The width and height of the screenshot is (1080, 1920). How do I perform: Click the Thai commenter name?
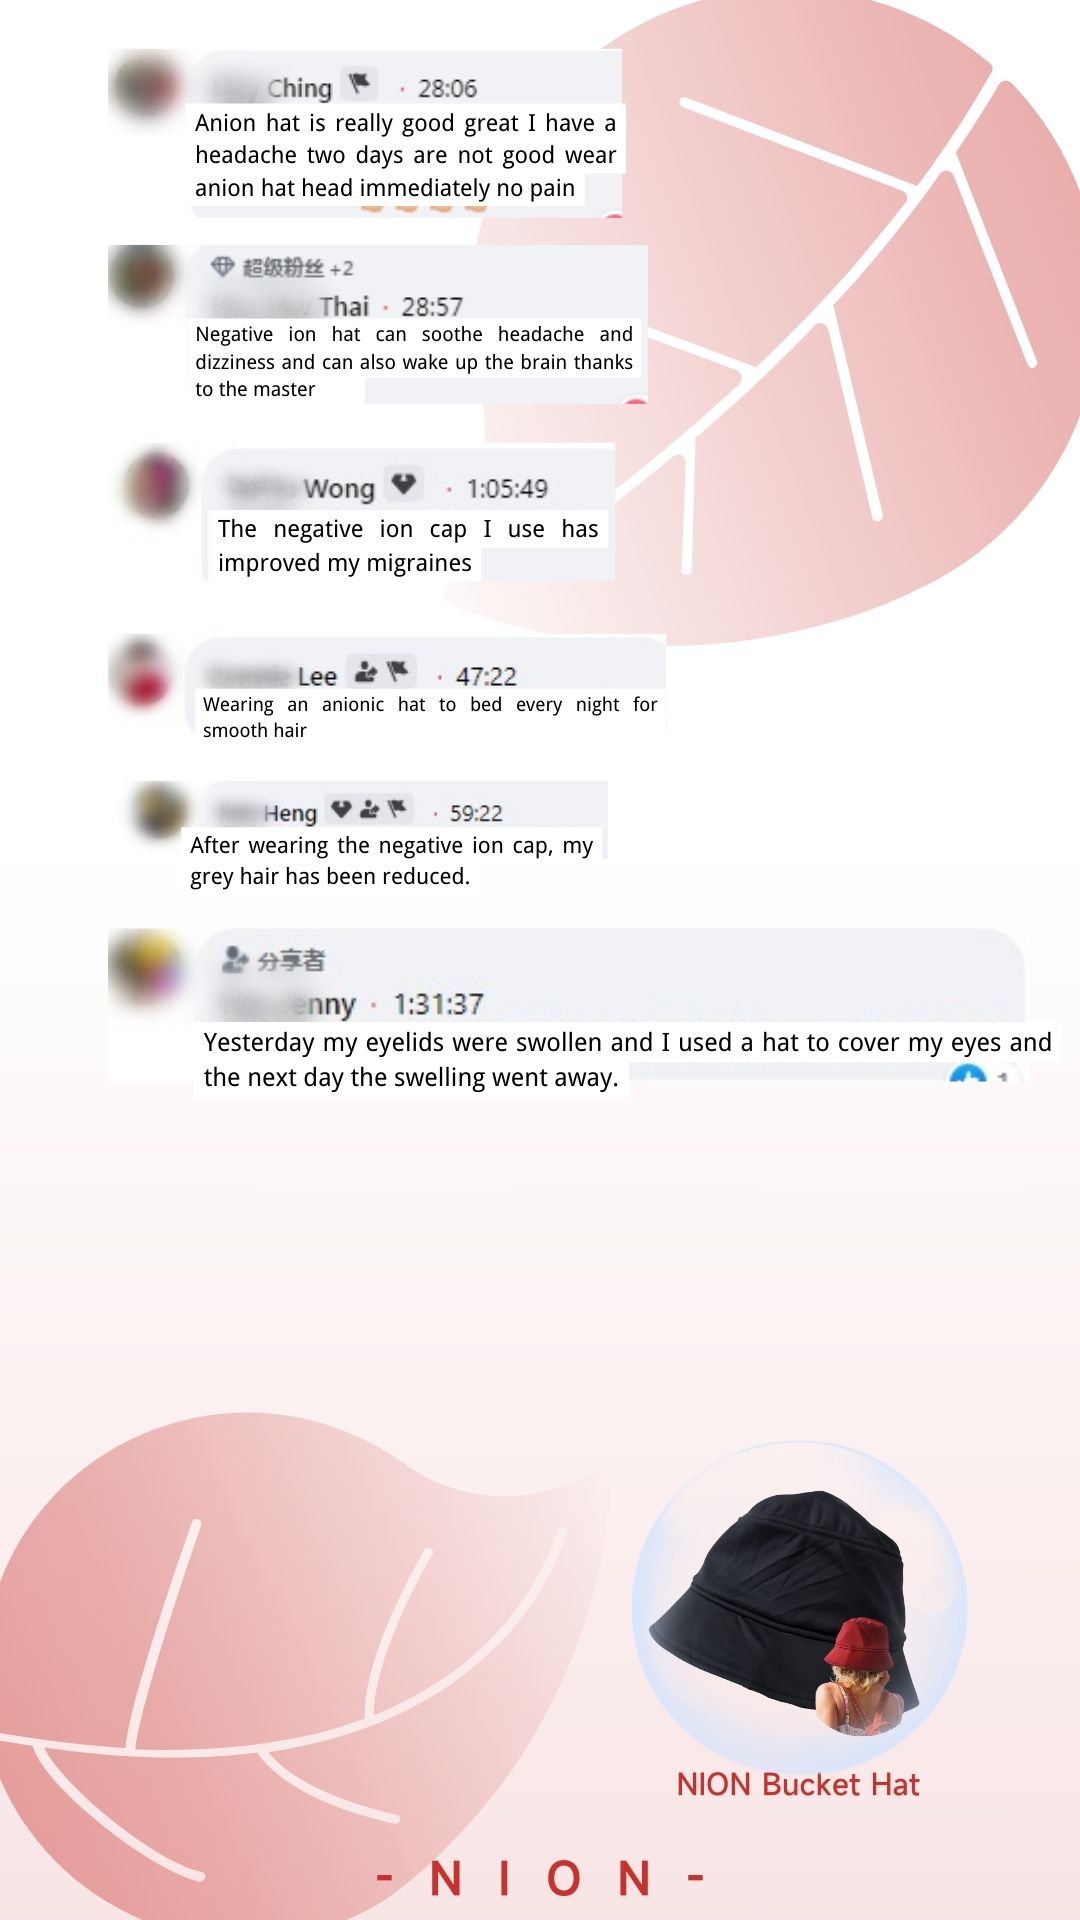click(x=344, y=306)
